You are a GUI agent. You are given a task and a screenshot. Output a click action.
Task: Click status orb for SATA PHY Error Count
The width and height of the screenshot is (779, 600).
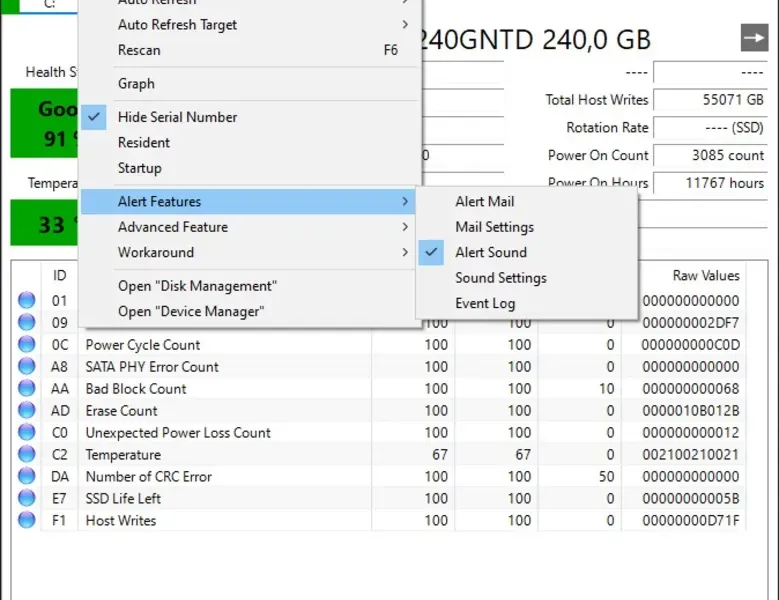[x=26, y=366]
